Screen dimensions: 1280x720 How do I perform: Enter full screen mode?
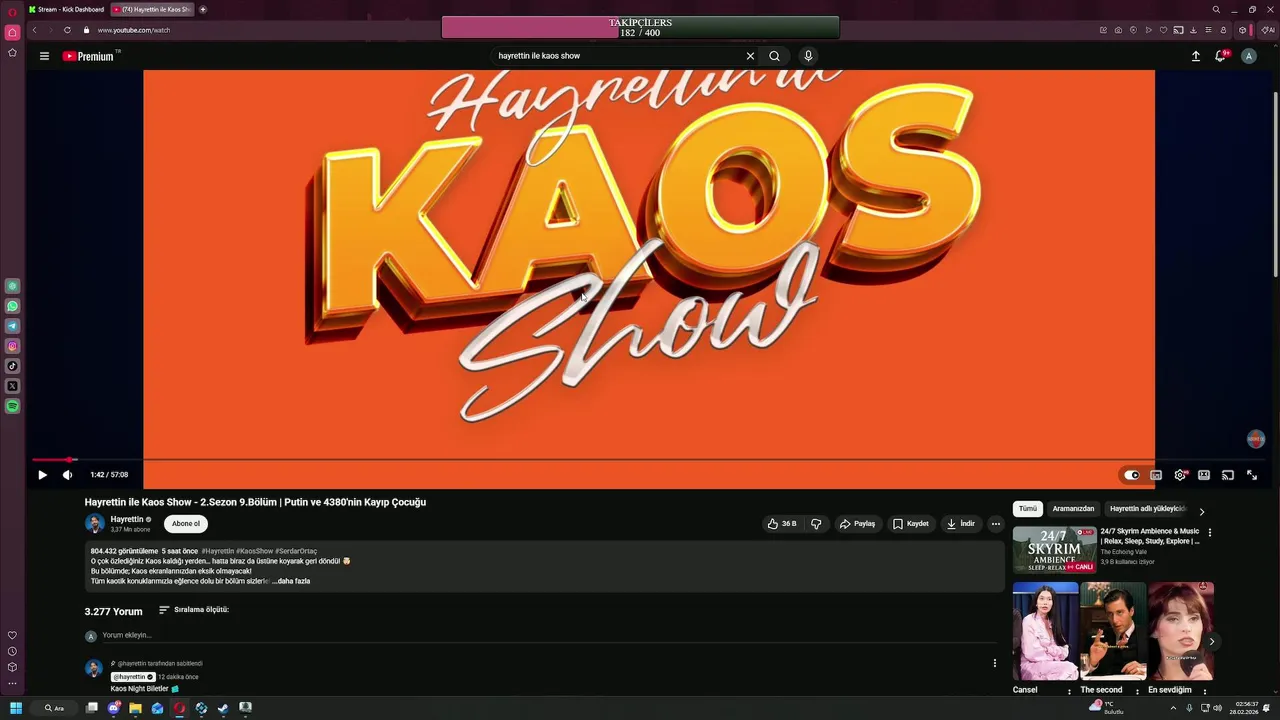[1252, 475]
